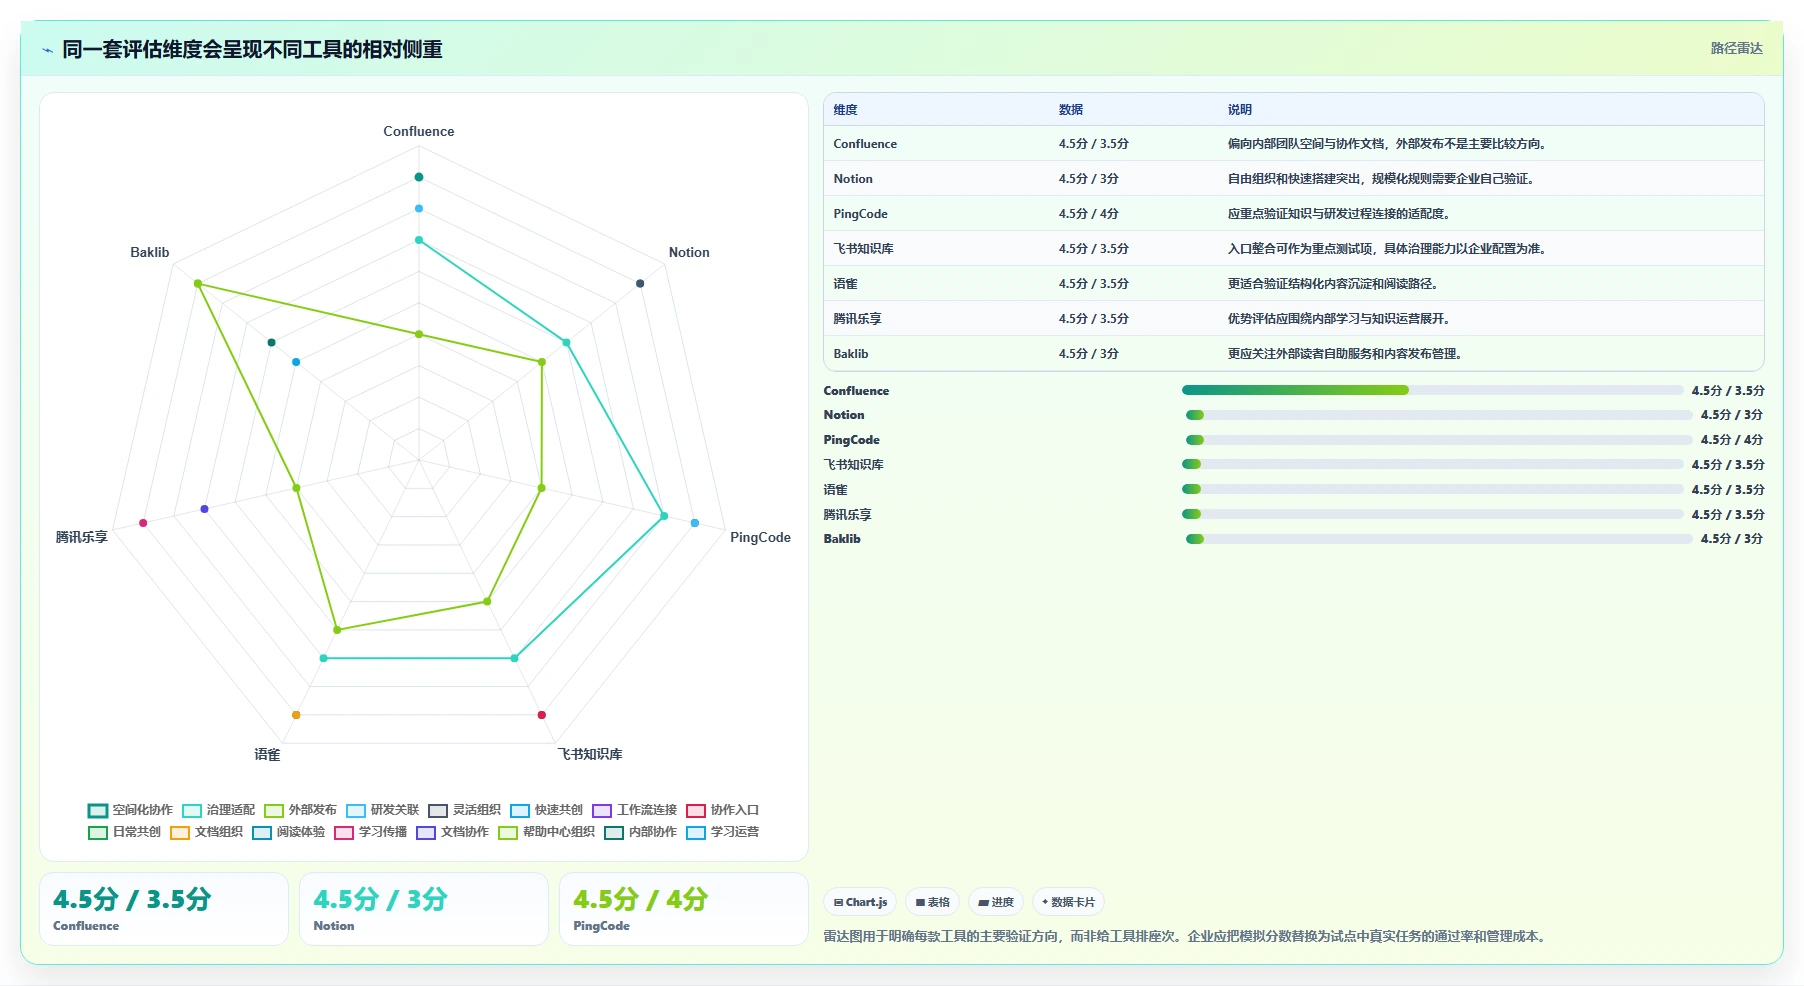Click the 飞书知识库 progress bar
This screenshot has height=986, width=1804.
coord(1432,464)
